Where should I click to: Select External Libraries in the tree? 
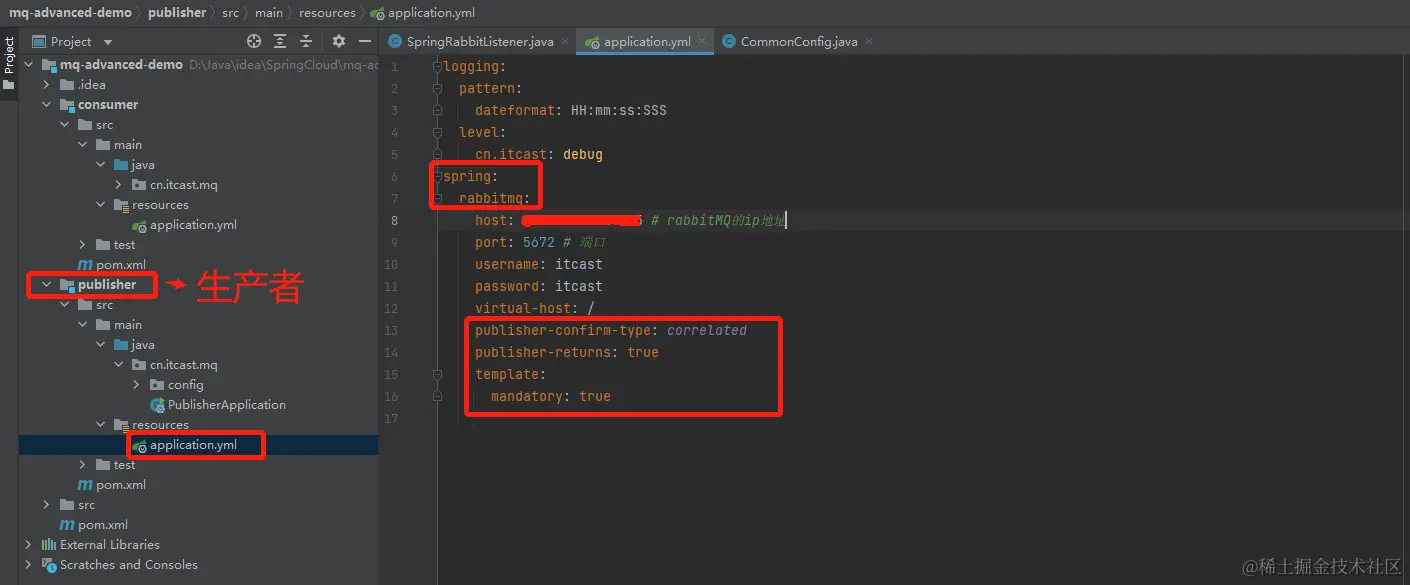pyautogui.click(x=109, y=544)
